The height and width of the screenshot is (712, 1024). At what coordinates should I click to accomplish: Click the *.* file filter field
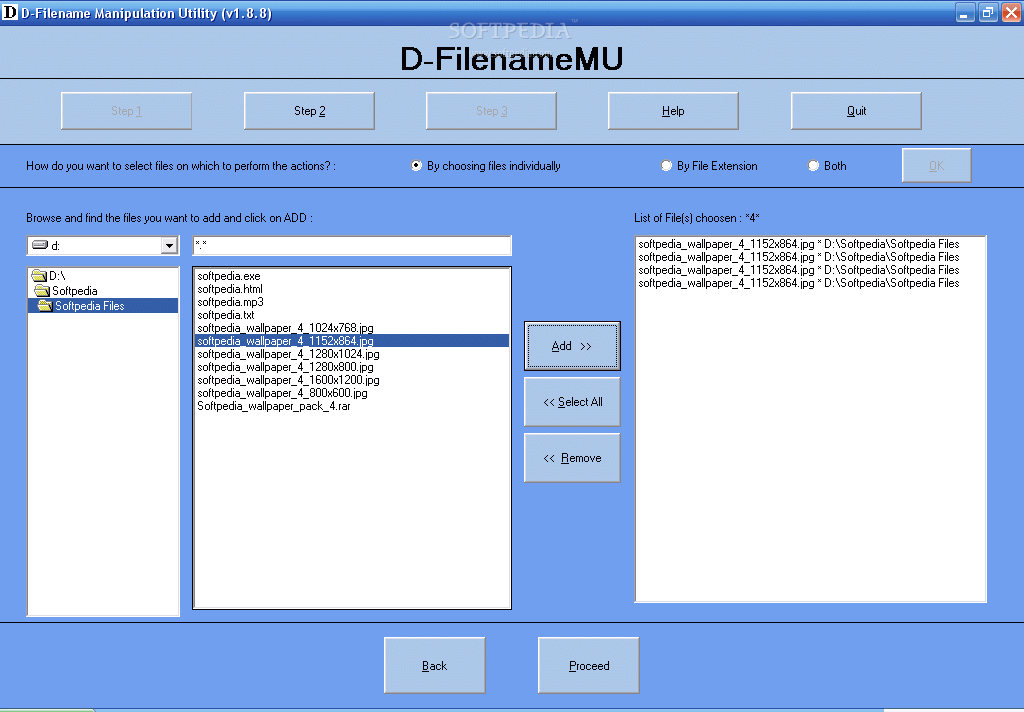(352, 246)
